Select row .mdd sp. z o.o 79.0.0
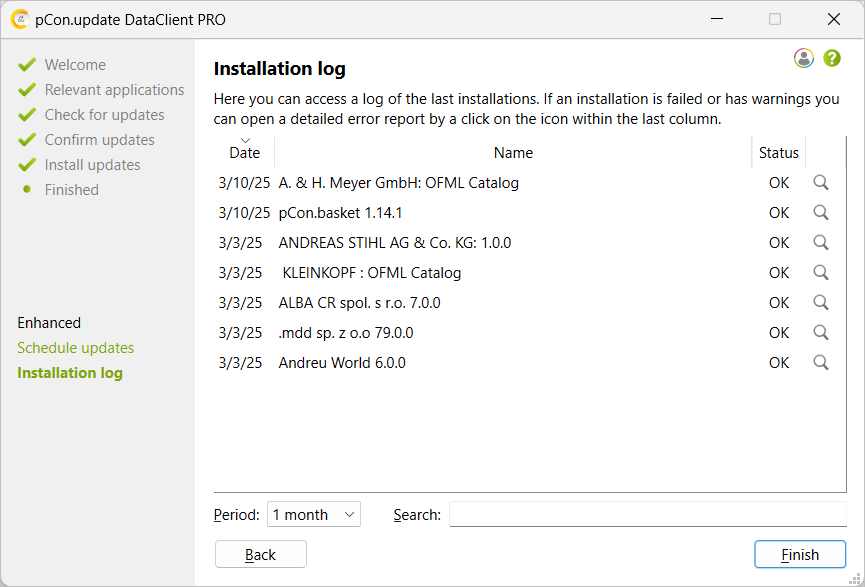 tap(530, 332)
